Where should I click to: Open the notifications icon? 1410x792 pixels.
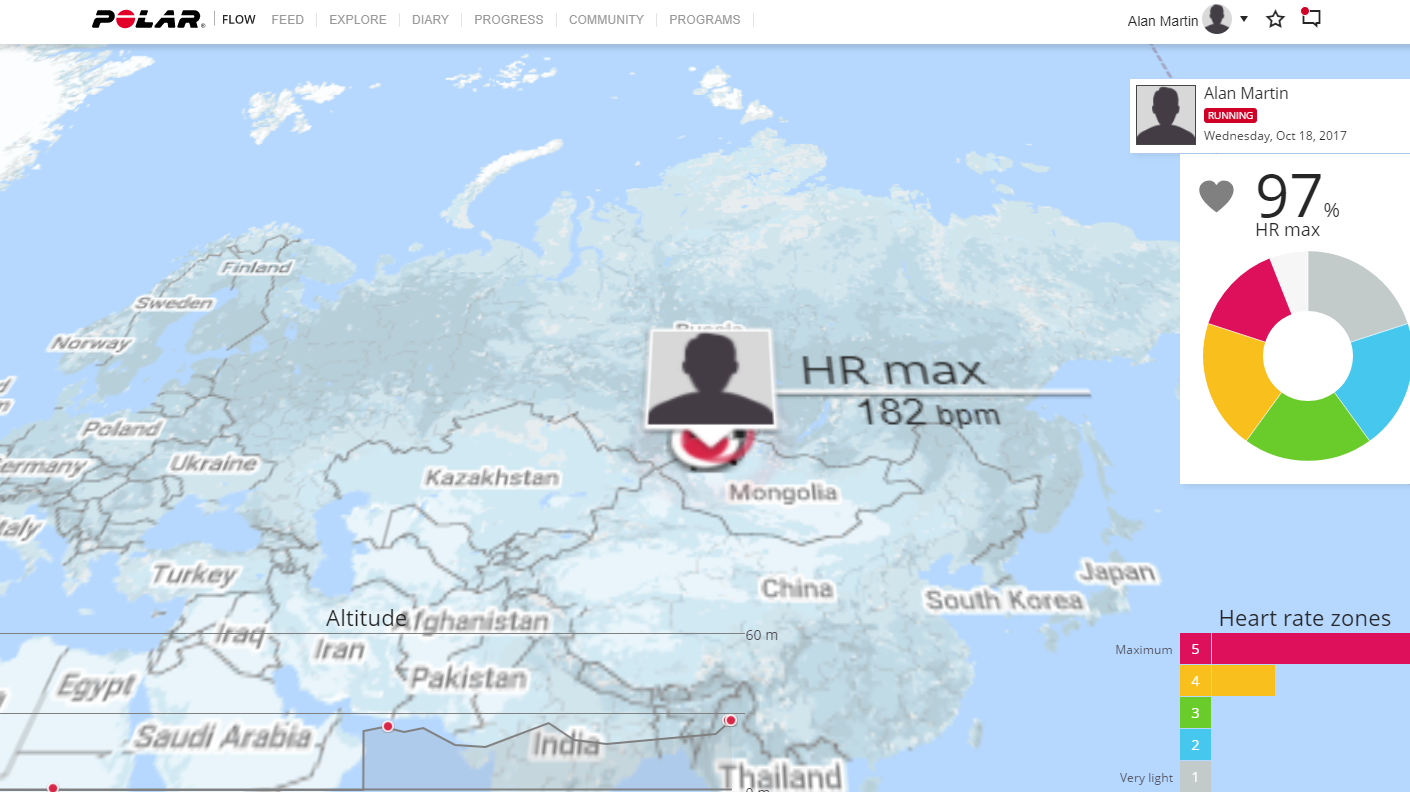coord(1310,18)
